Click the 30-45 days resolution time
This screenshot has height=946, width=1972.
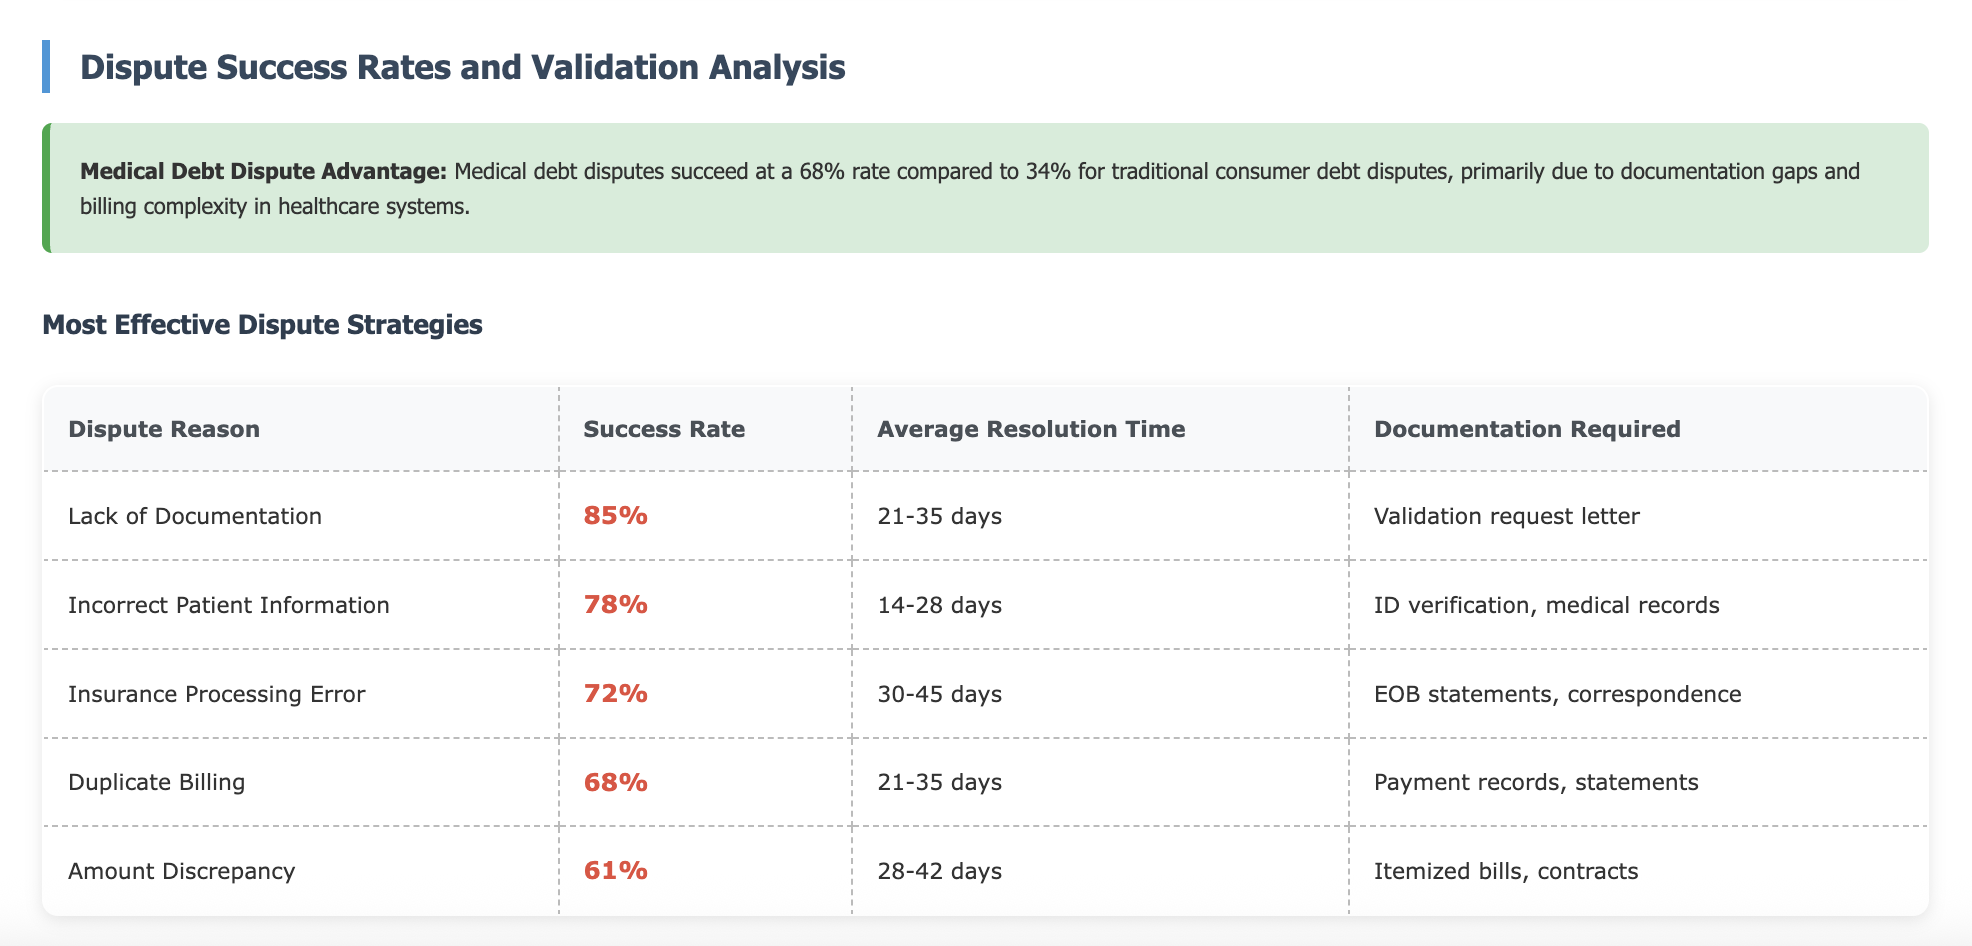click(x=939, y=694)
